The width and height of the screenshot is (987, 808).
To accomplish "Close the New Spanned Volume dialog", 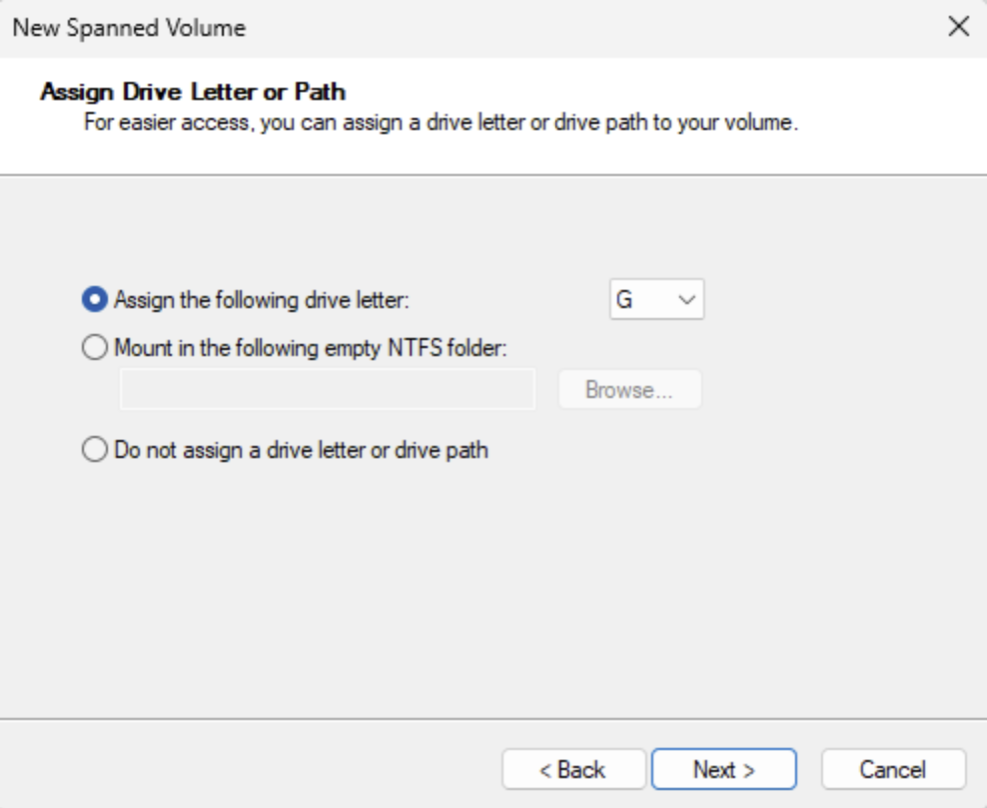I will 958,27.
